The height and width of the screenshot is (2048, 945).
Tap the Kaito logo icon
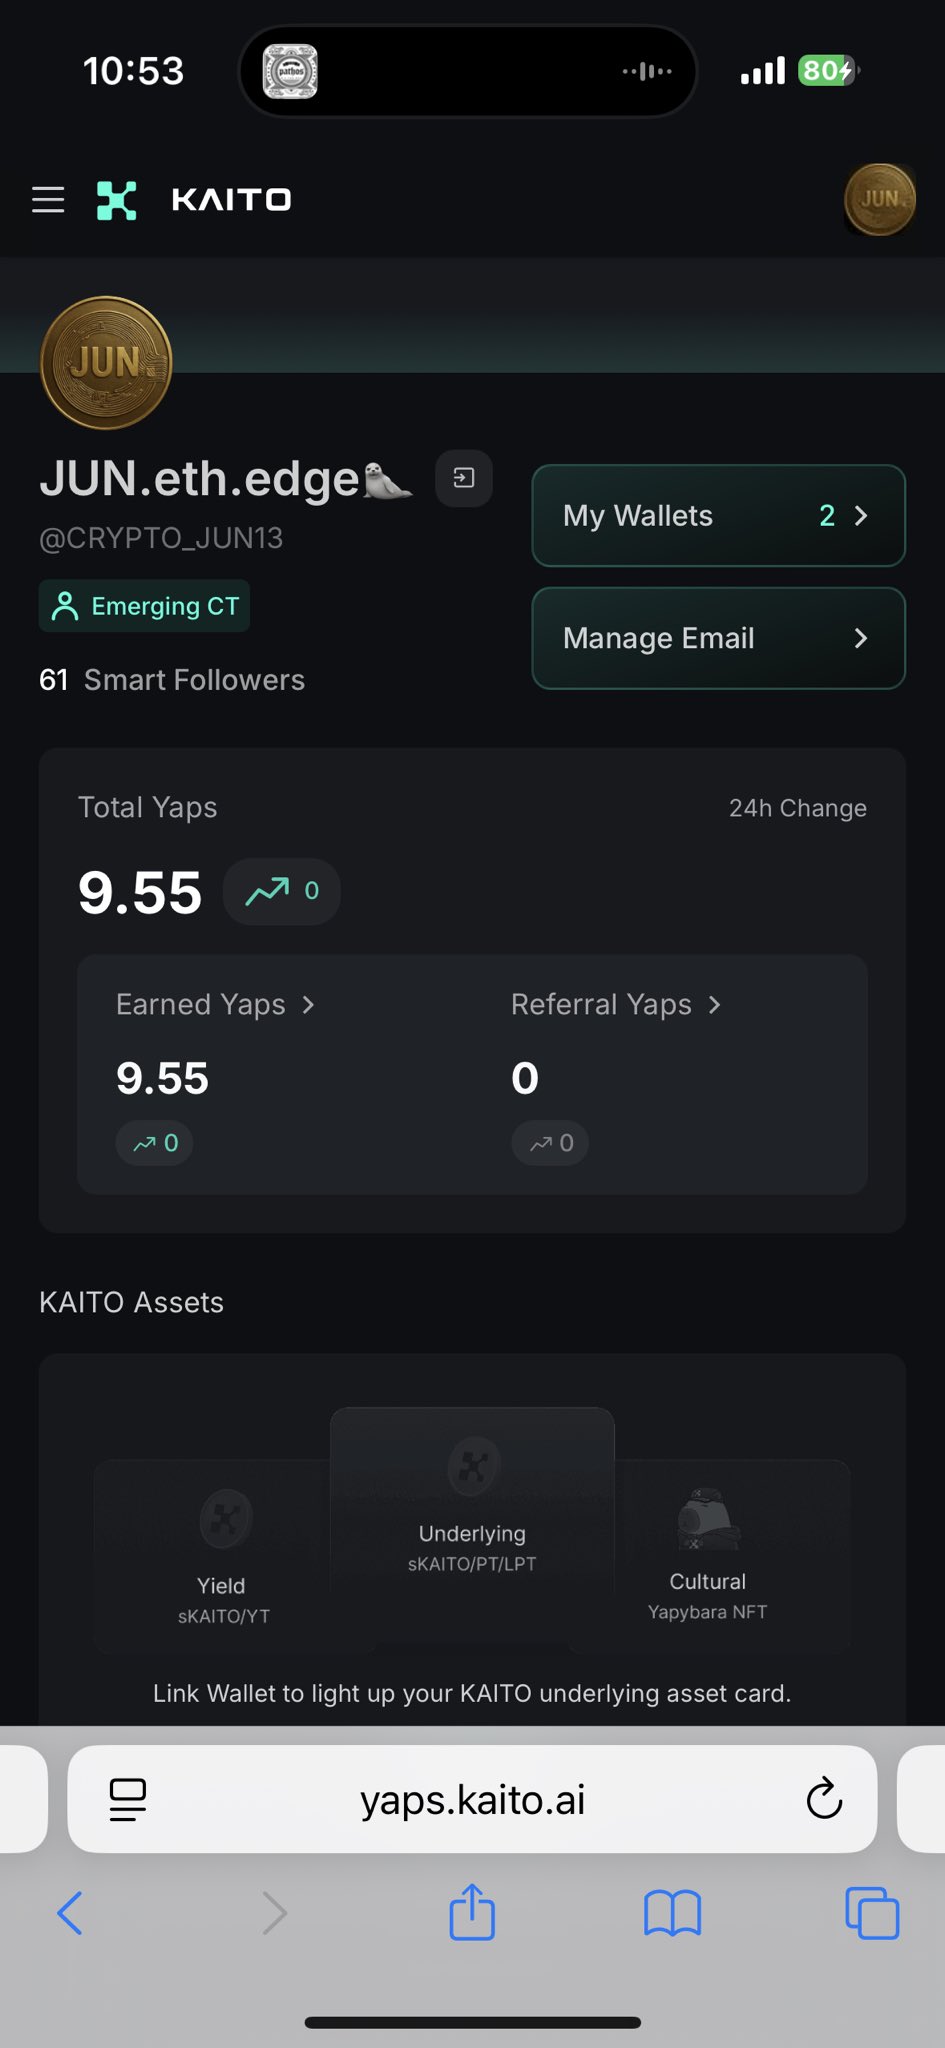(x=117, y=200)
